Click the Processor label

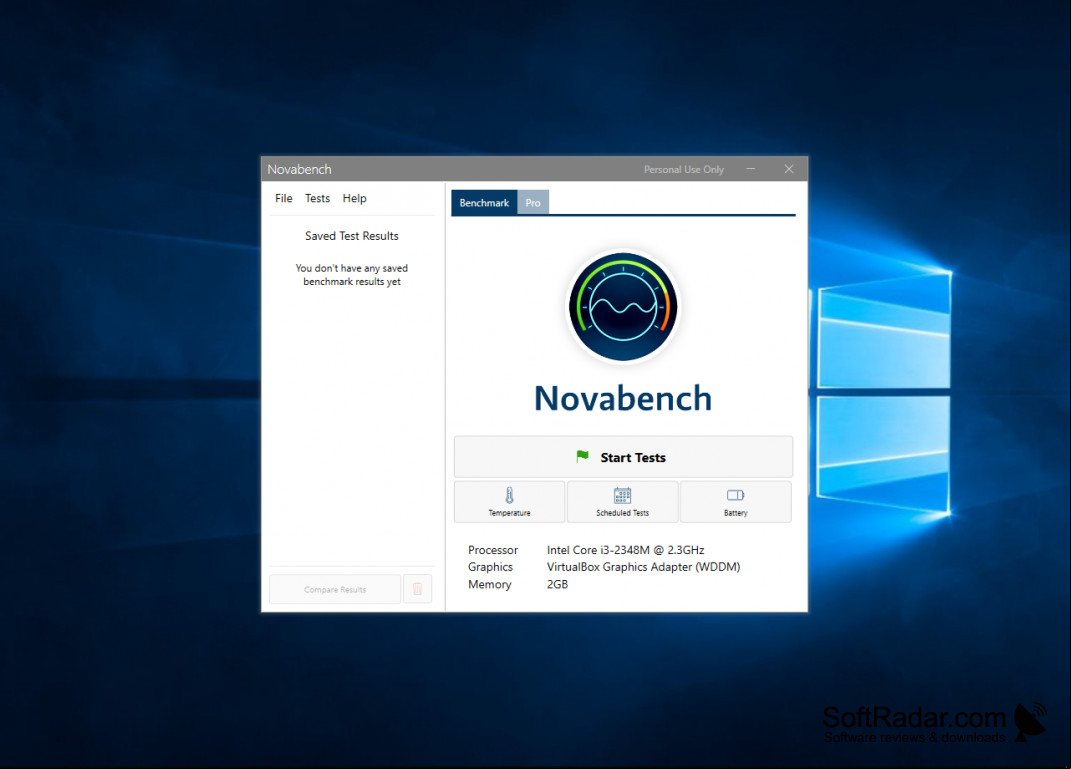pos(492,550)
